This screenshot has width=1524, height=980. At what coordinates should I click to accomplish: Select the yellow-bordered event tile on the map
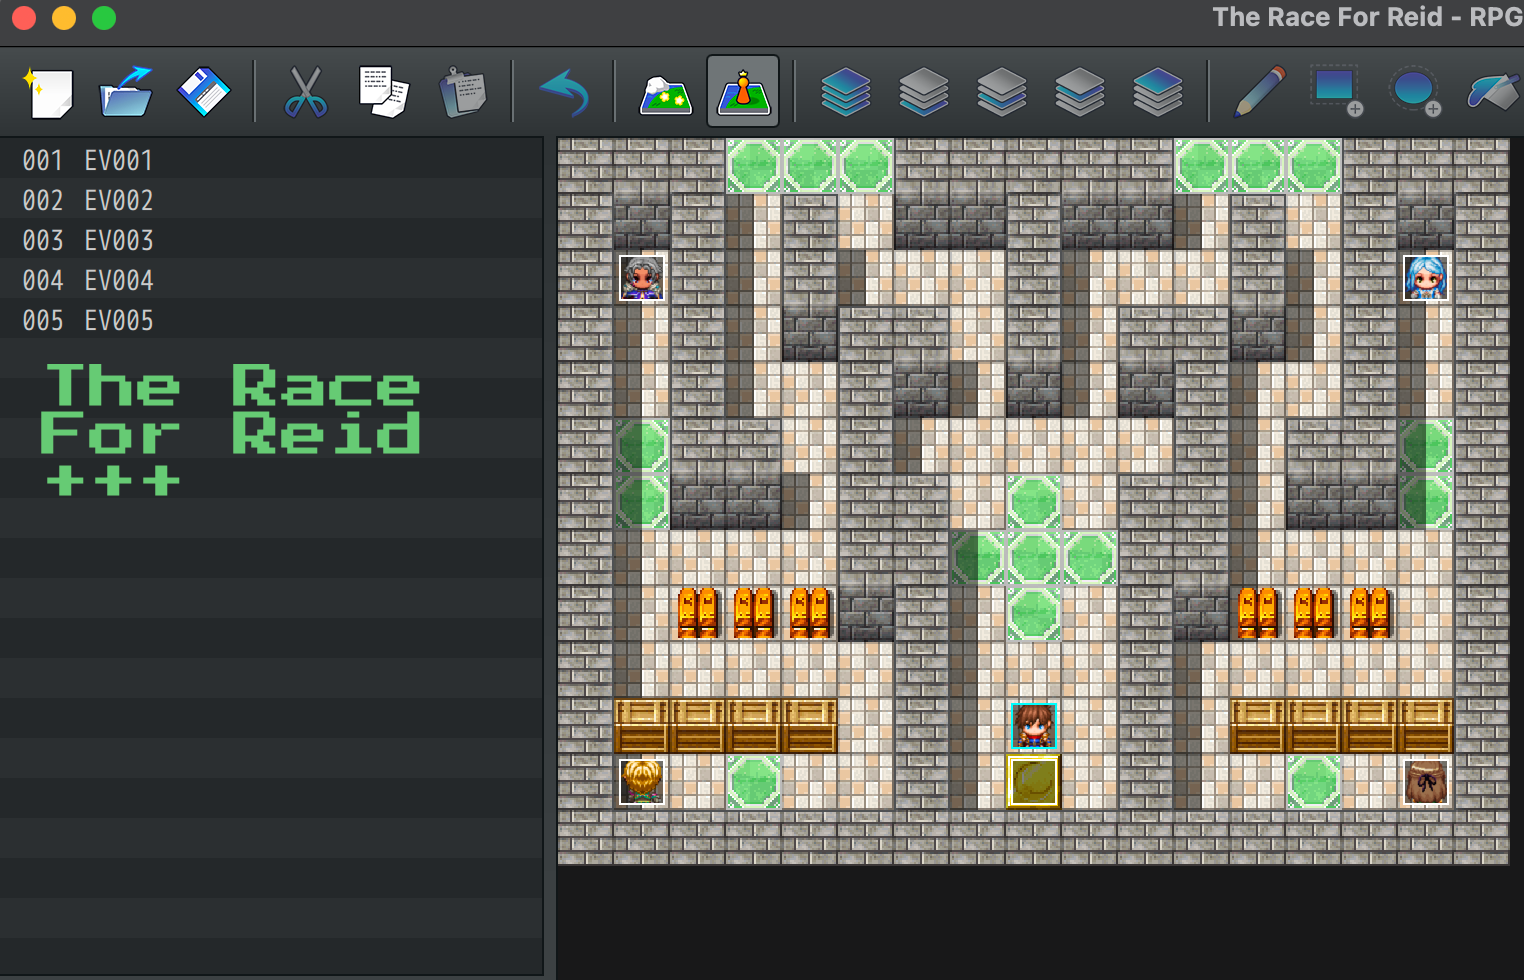coord(1033,782)
